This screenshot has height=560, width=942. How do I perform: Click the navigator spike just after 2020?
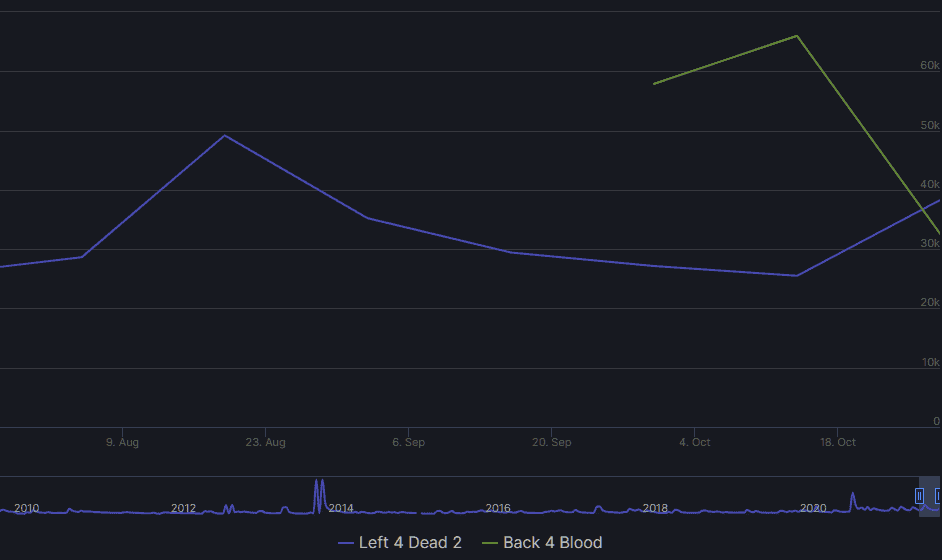852,501
